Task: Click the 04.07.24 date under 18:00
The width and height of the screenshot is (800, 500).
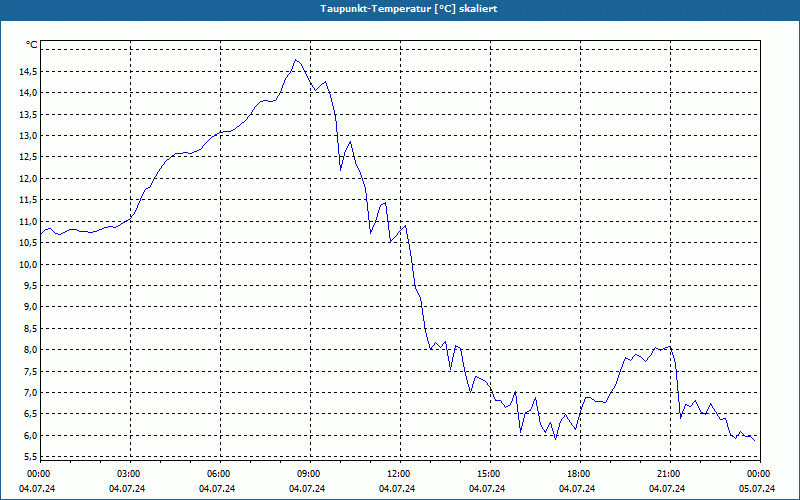Action: [577, 489]
